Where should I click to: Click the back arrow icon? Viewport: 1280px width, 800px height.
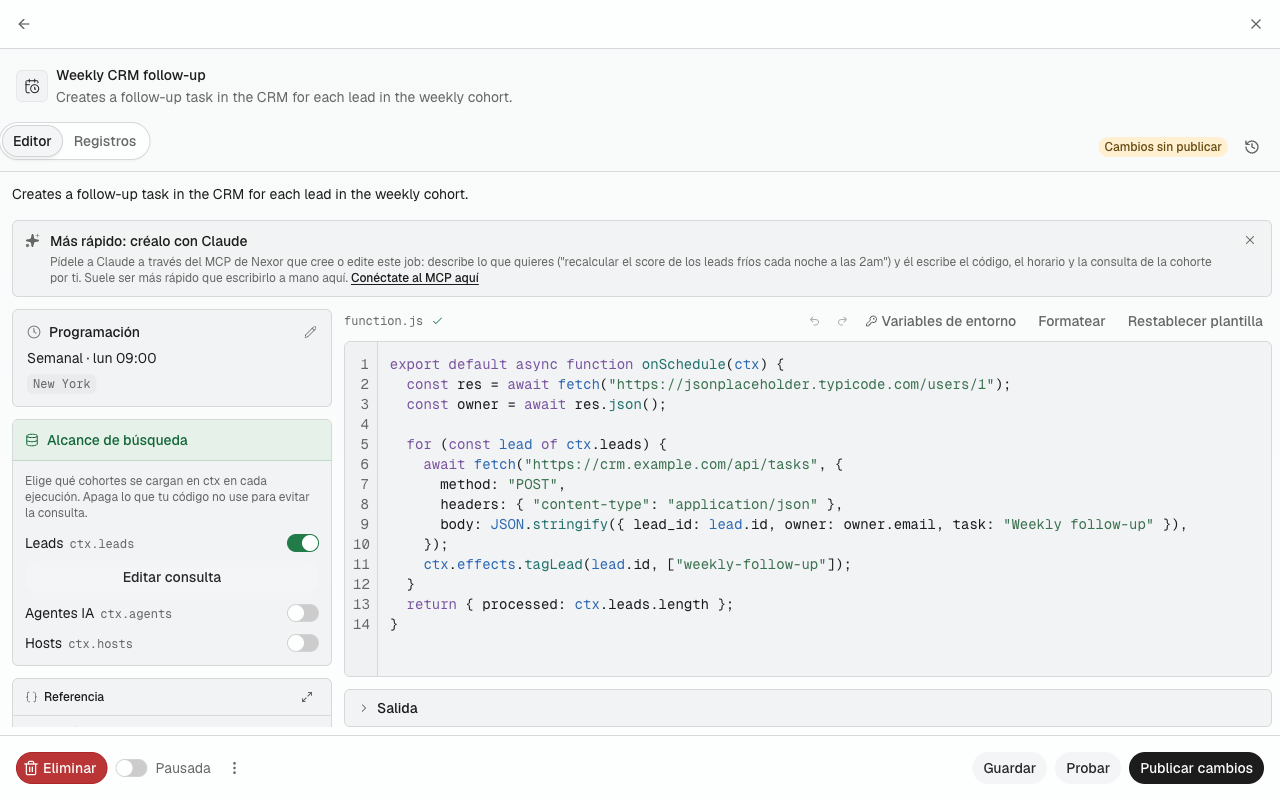(x=24, y=24)
